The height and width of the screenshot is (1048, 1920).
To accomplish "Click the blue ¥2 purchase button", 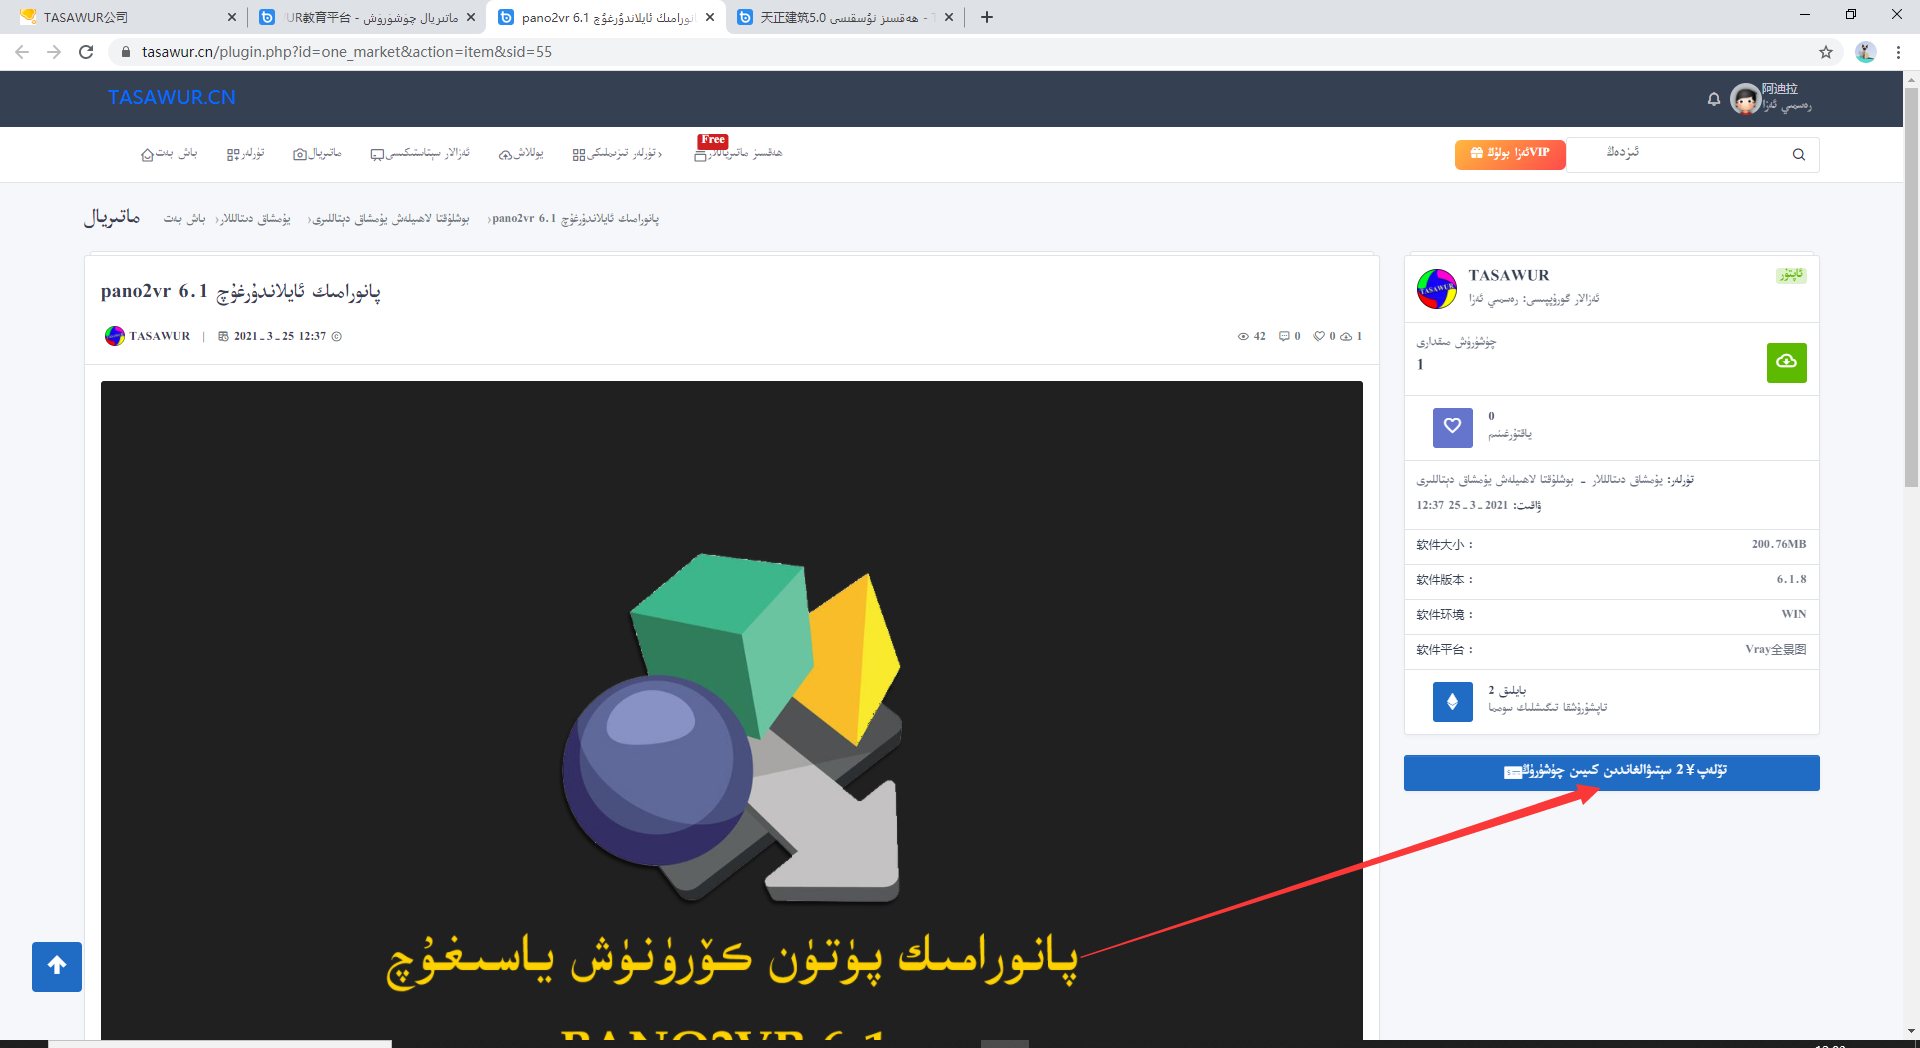I will pyautogui.click(x=1610, y=772).
